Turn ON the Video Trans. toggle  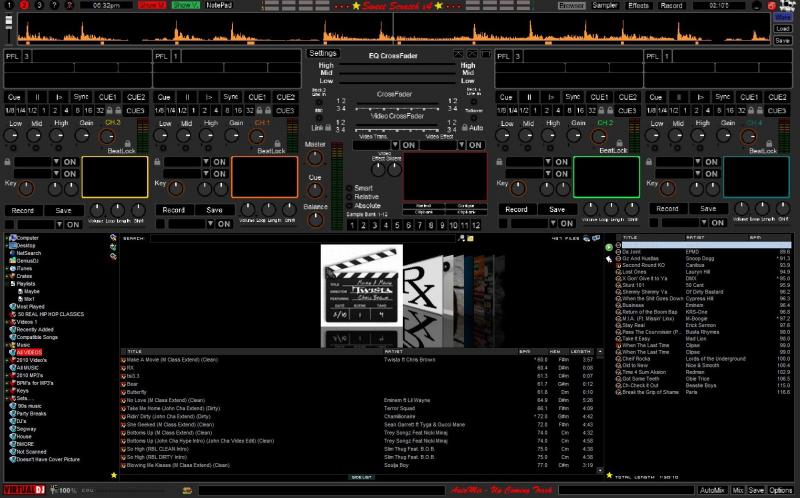[x=408, y=145]
